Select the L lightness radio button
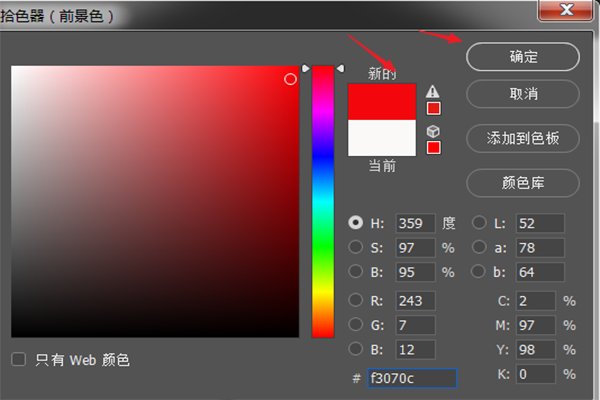Image resolution: width=600 pixels, height=400 pixels. point(479,223)
